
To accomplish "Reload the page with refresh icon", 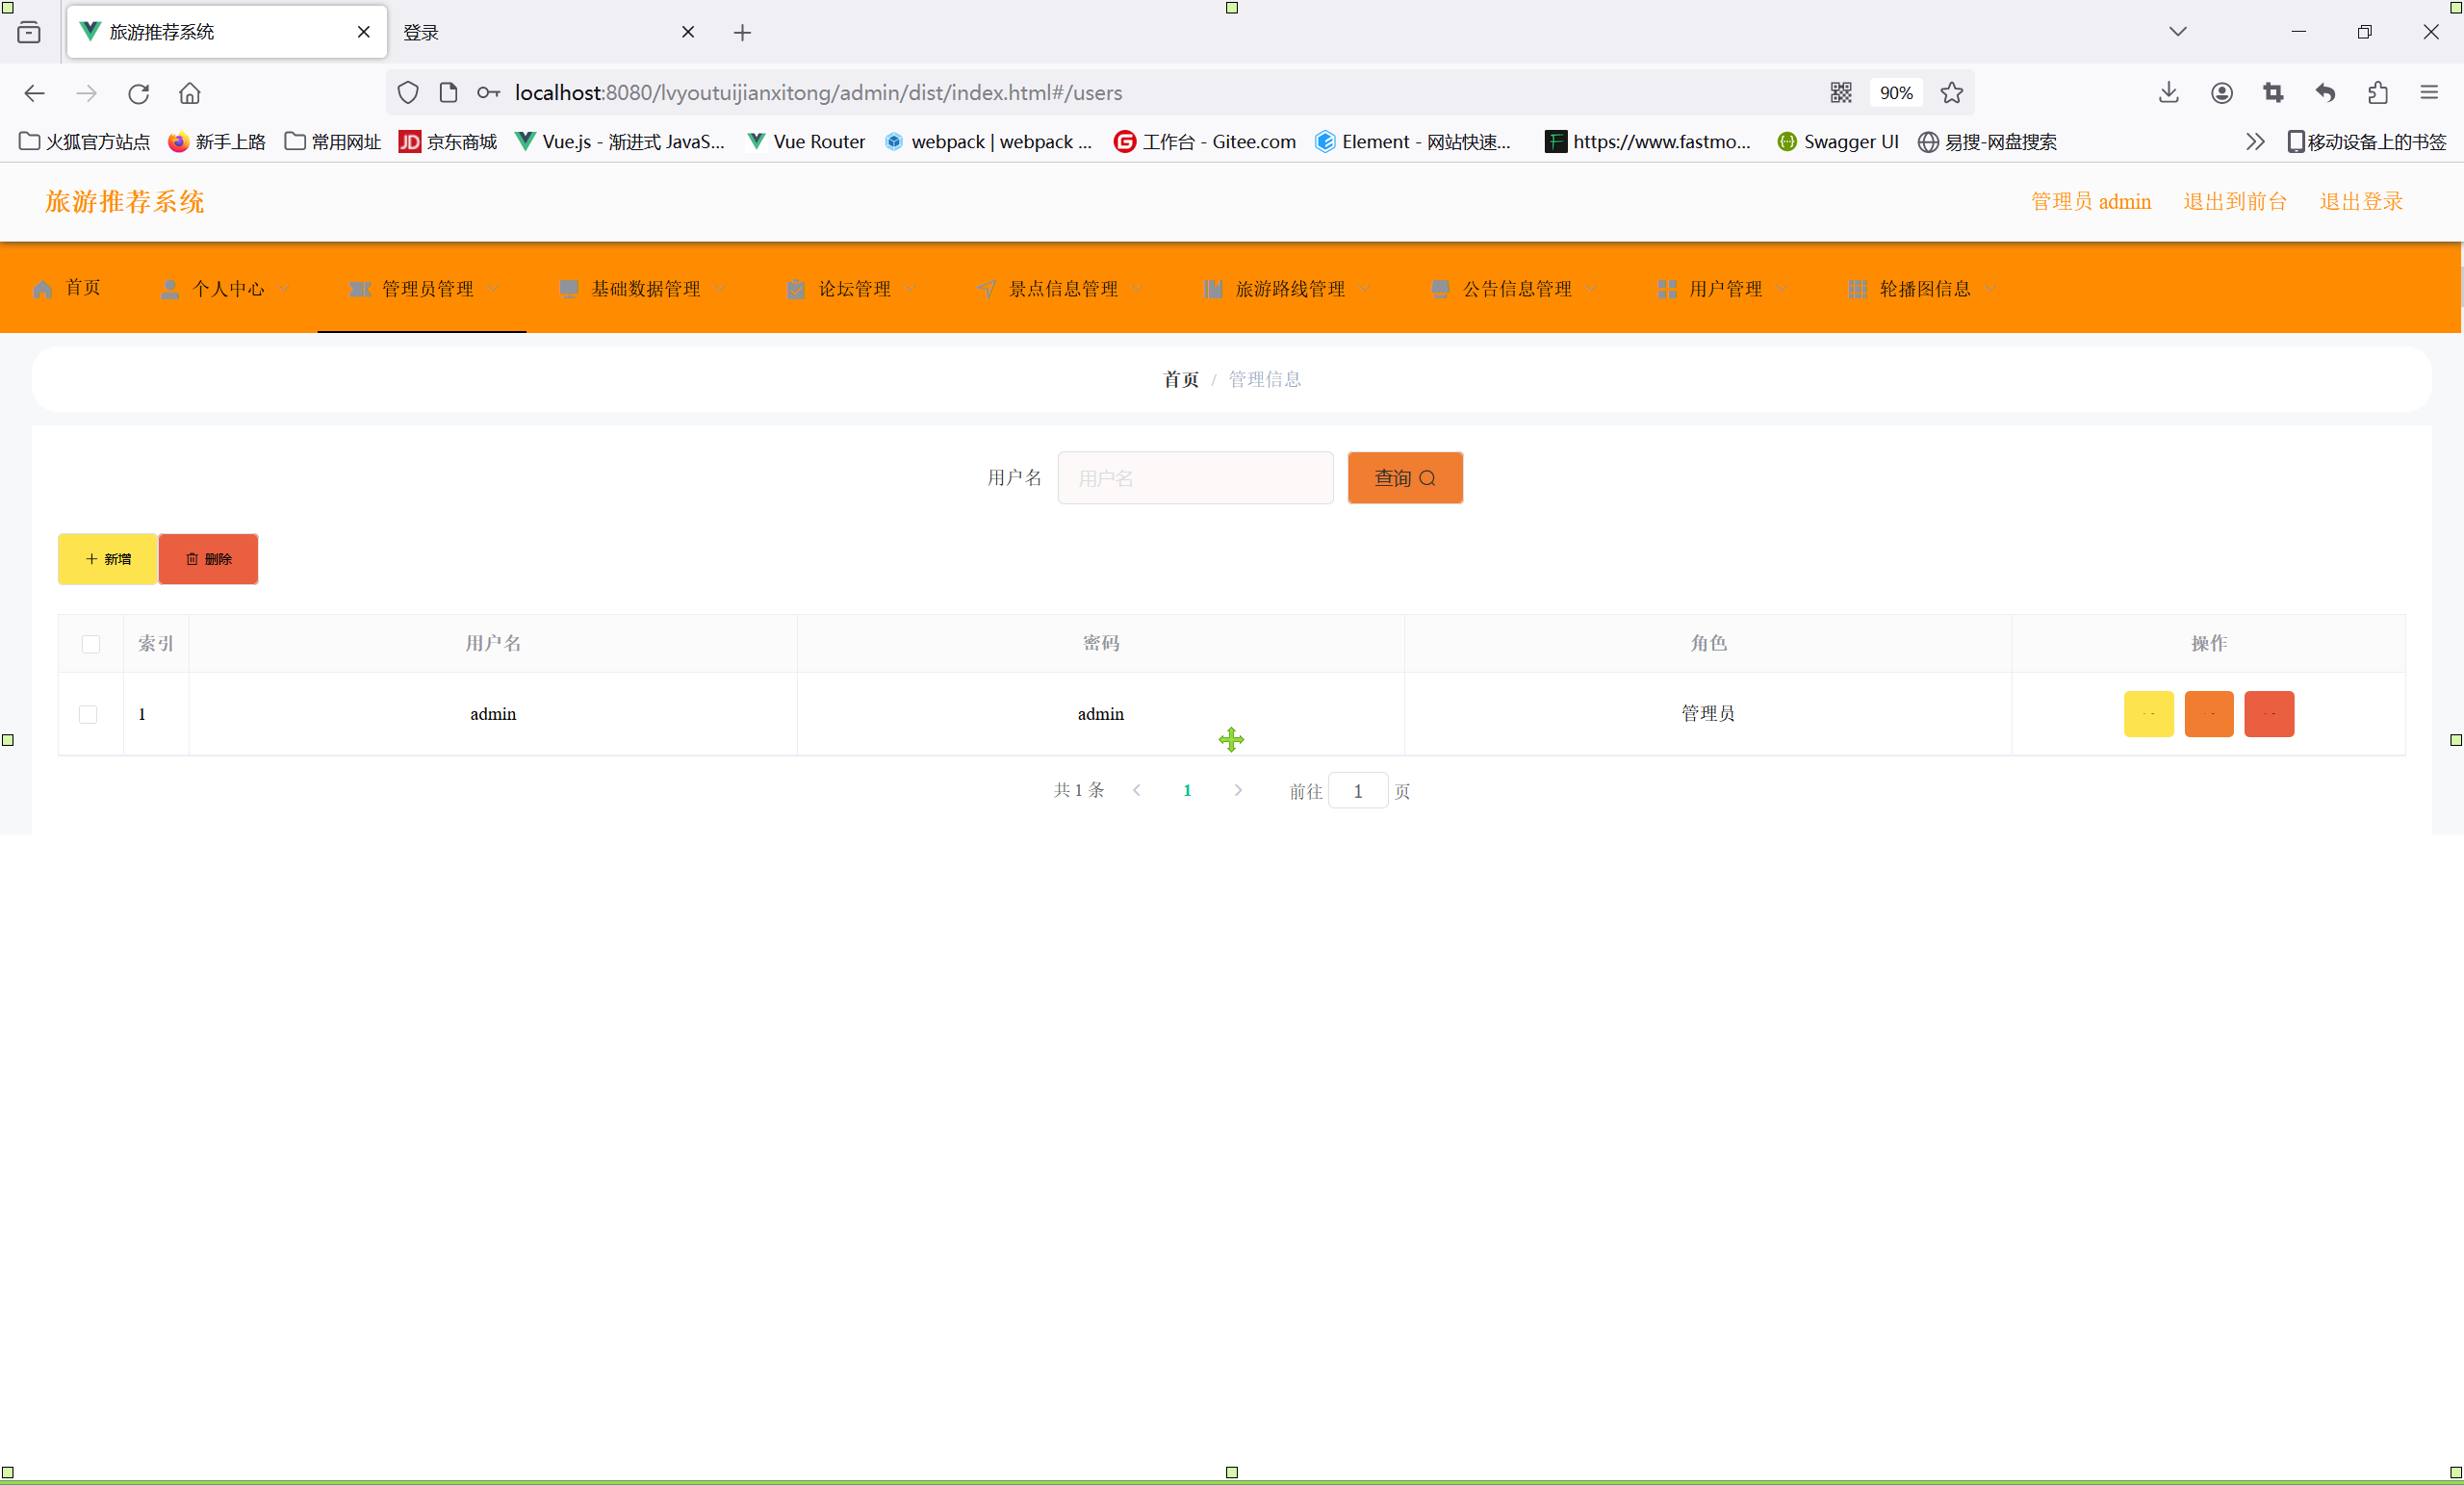I will coord(138,93).
